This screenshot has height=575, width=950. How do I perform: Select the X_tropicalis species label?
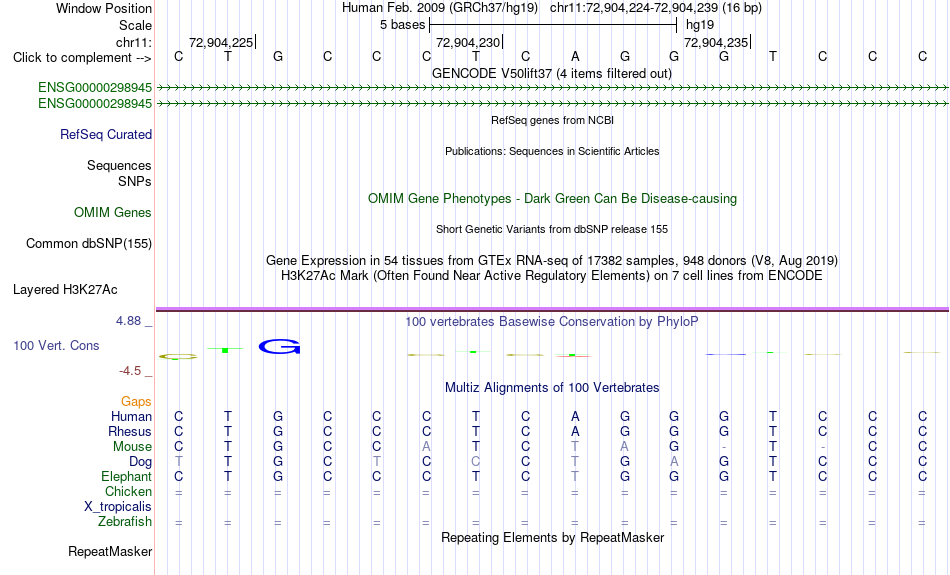coord(118,507)
